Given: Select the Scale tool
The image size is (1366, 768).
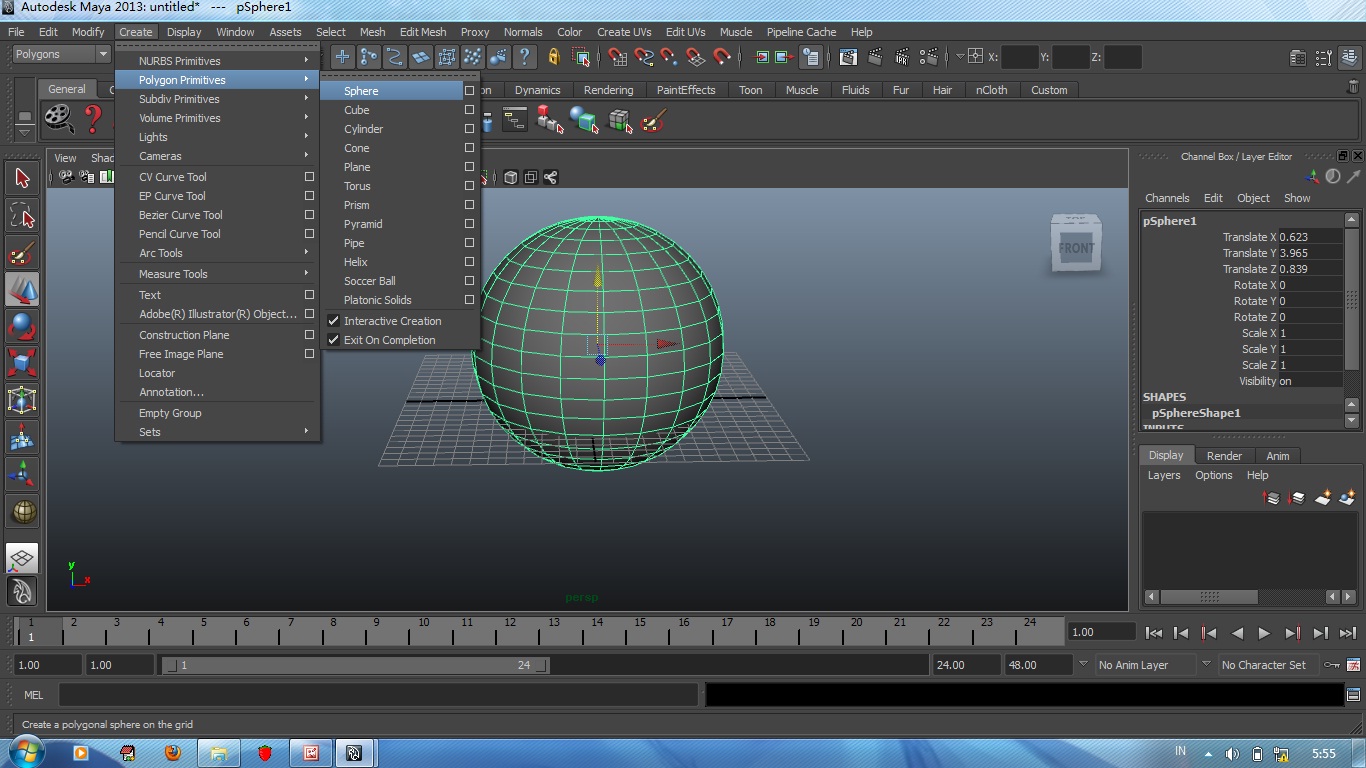Looking at the screenshot, I should tap(22, 362).
